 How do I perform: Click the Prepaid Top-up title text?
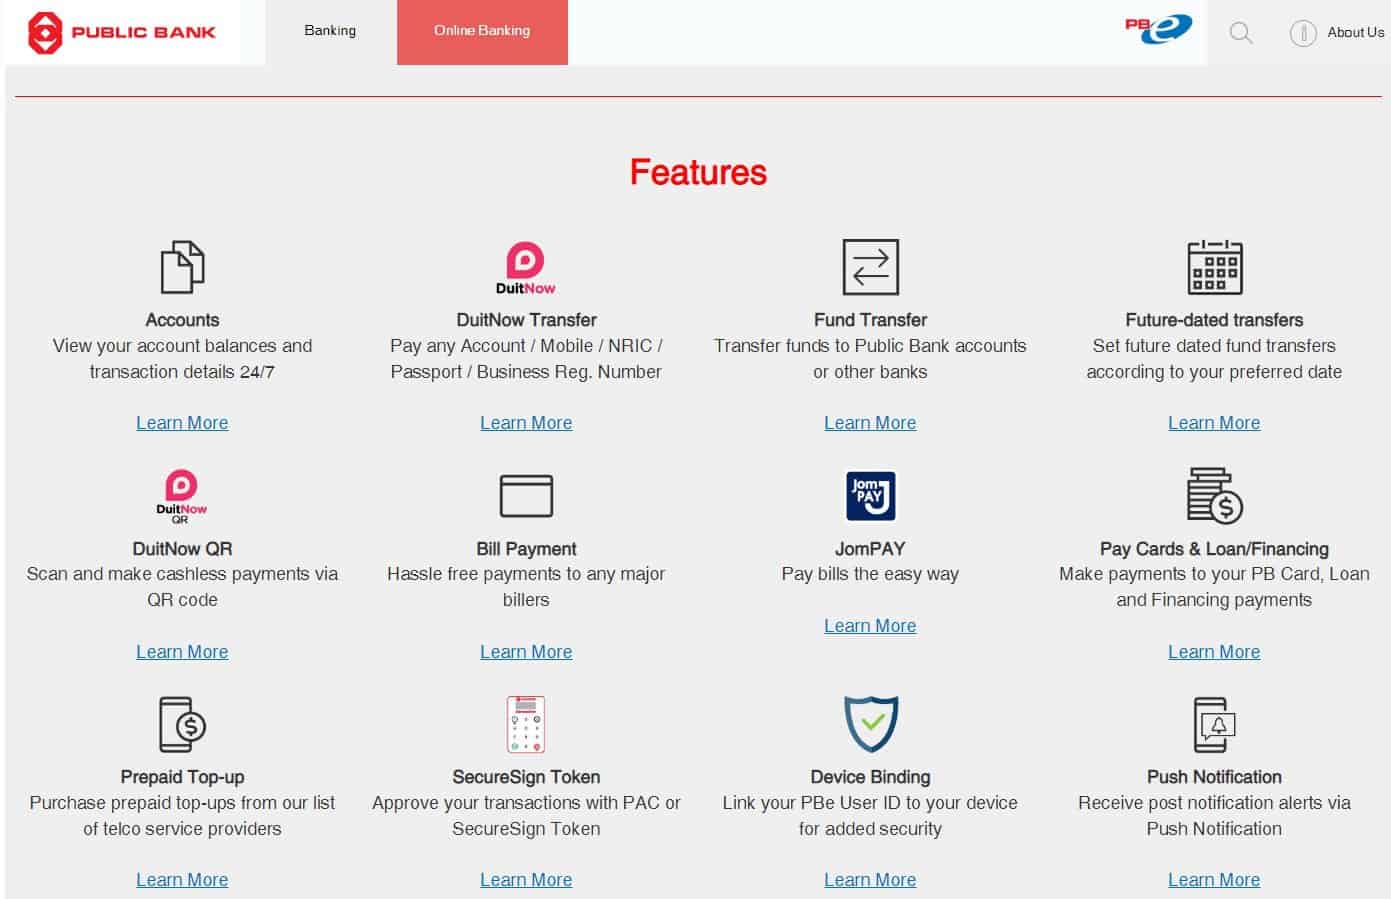[182, 777]
